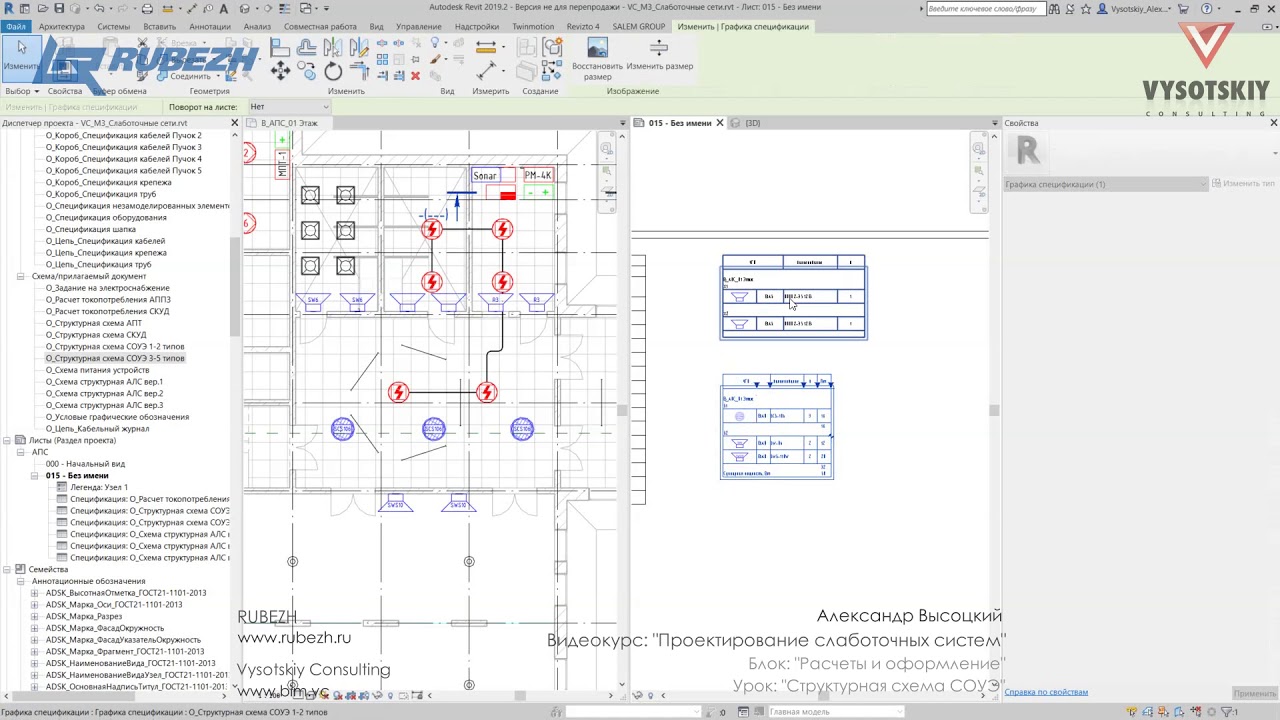
Task: Select the Offset tool in Modify panel
Action: point(307,47)
